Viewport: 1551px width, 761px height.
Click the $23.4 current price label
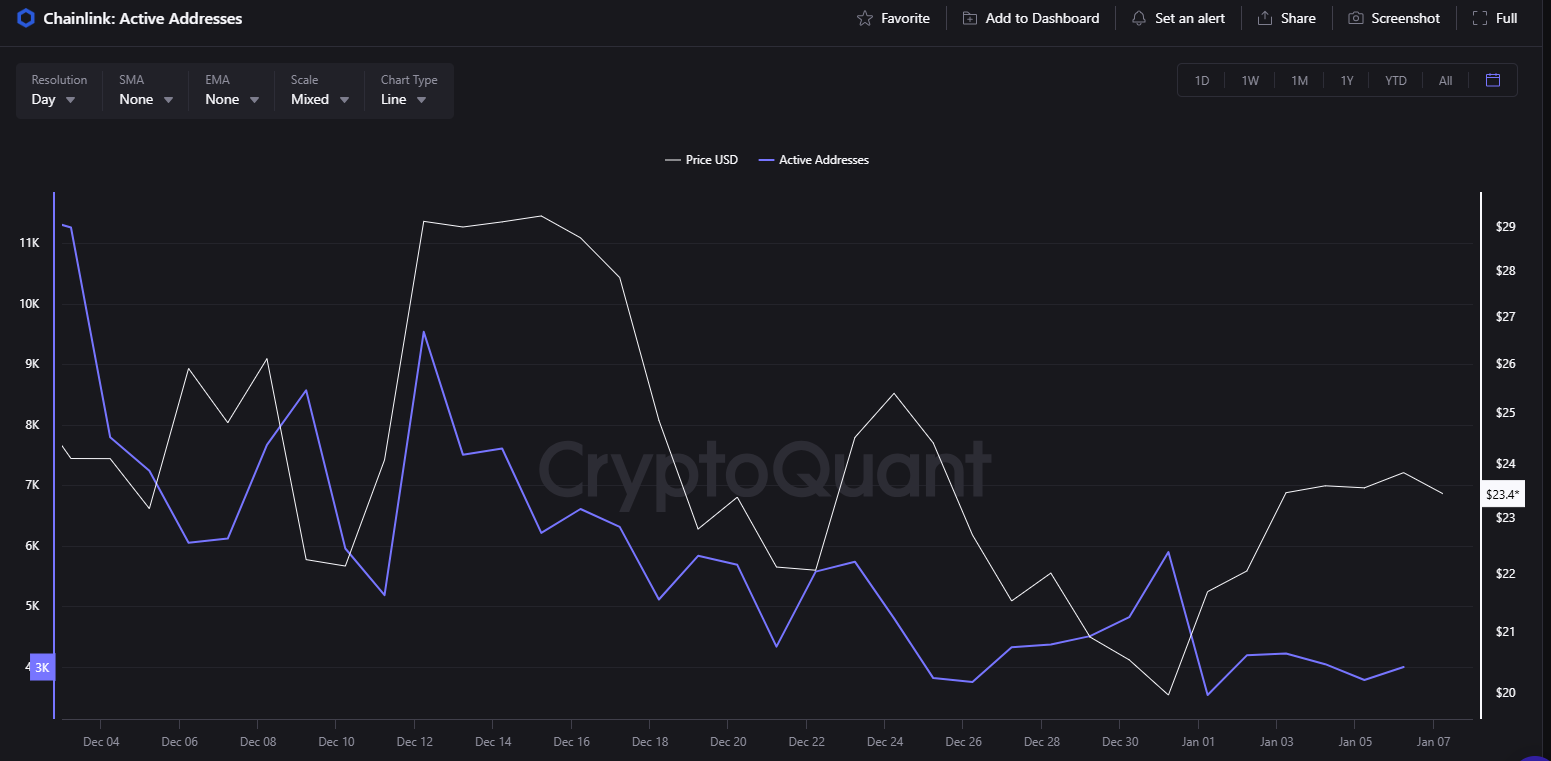[x=1502, y=494]
